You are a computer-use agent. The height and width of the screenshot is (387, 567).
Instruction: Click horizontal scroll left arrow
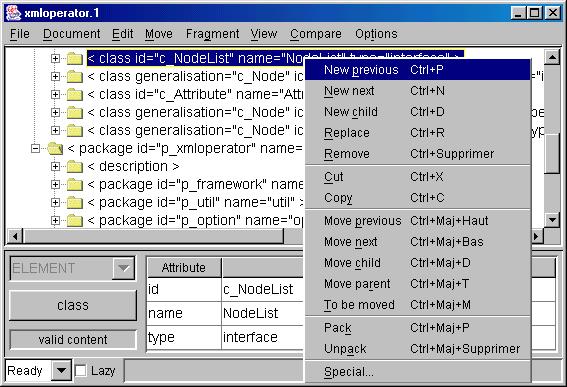[x=15, y=237]
